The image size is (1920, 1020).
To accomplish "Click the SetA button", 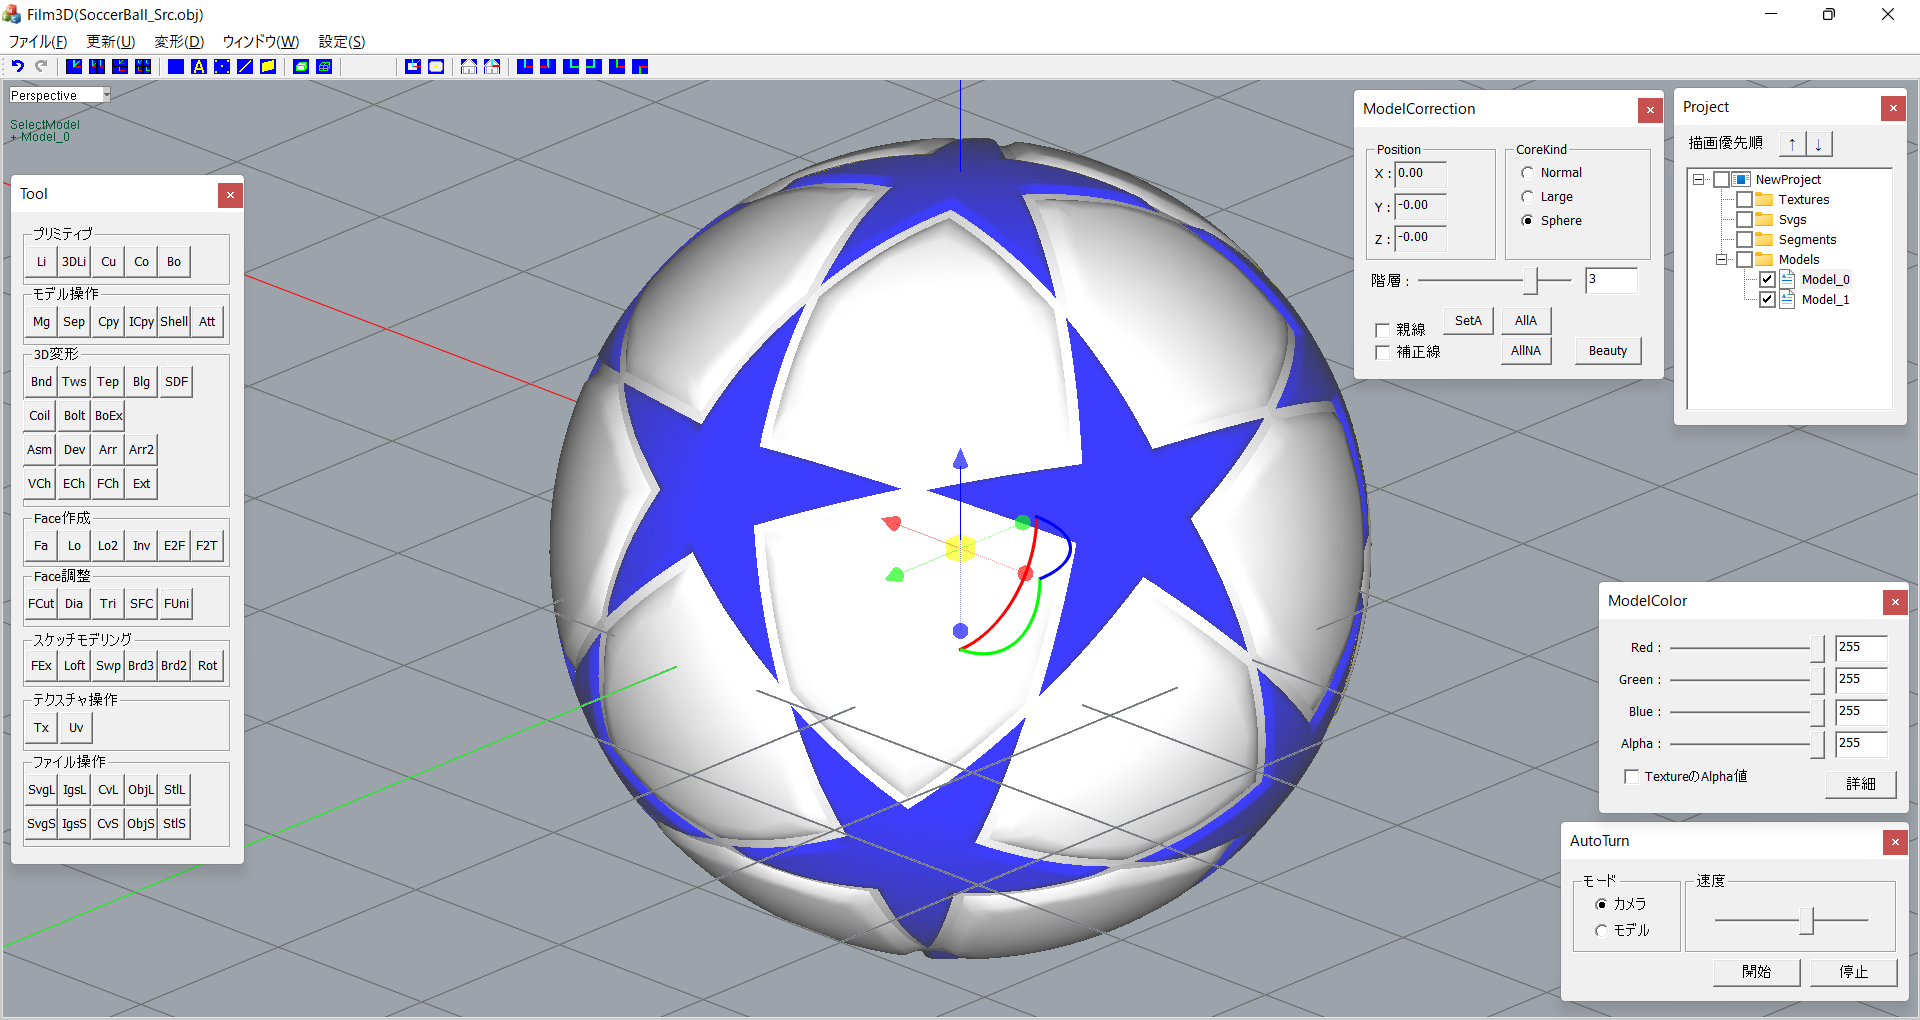I will [x=1468, y=321].
